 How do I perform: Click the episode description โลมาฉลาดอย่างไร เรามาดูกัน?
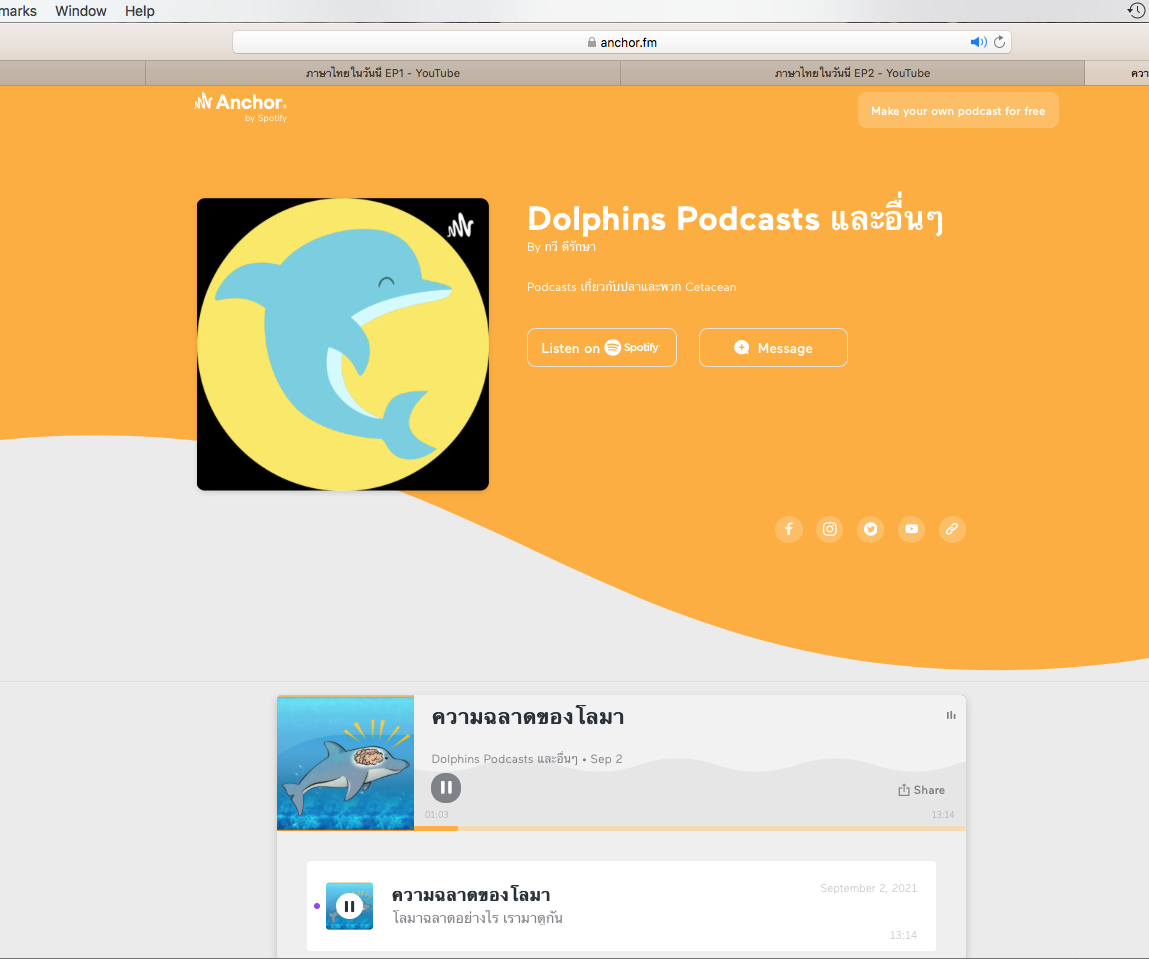click(478, 918)
